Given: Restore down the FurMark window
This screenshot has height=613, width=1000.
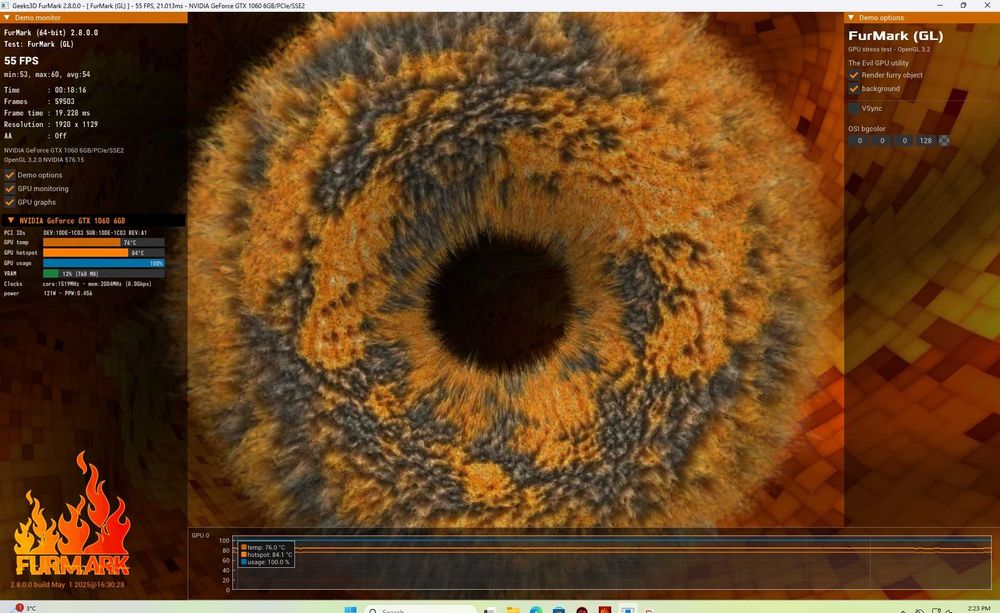Looking at the screenshot, I should [x=963, y=5].
